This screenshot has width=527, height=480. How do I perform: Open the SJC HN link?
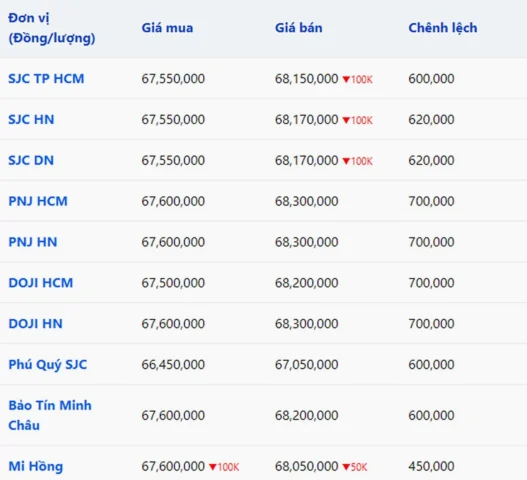31,120
